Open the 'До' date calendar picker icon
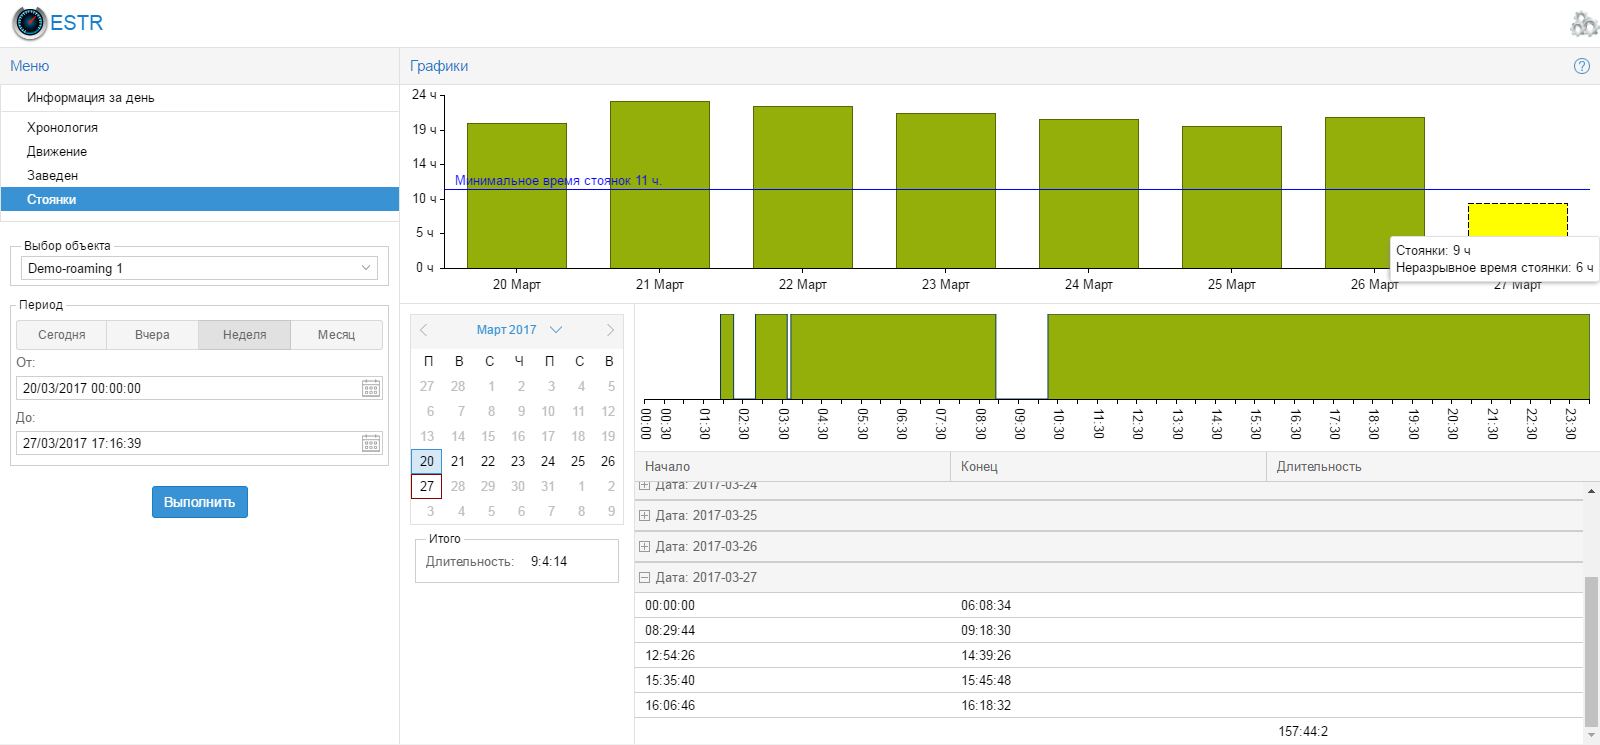The image size is (1600, 745). click(371, 443)
